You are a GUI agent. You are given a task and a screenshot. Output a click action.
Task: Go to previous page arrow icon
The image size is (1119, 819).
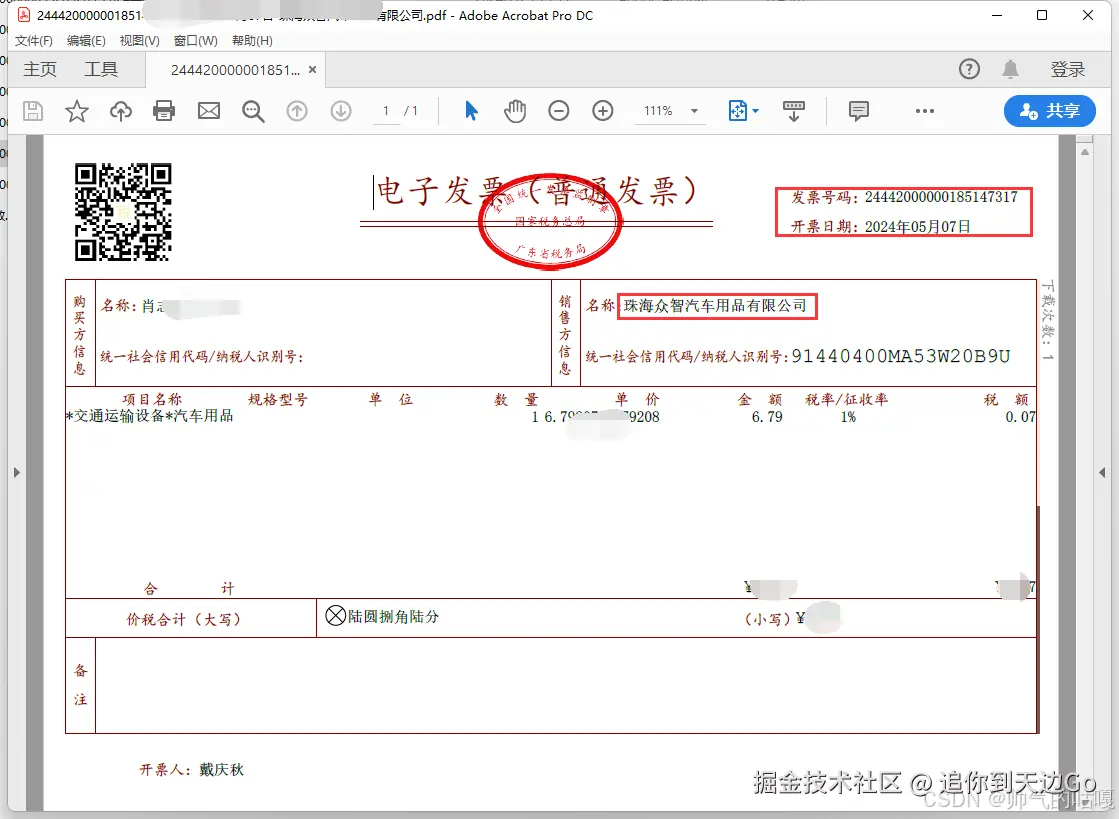pyautogui.click(x=297, y=111)
